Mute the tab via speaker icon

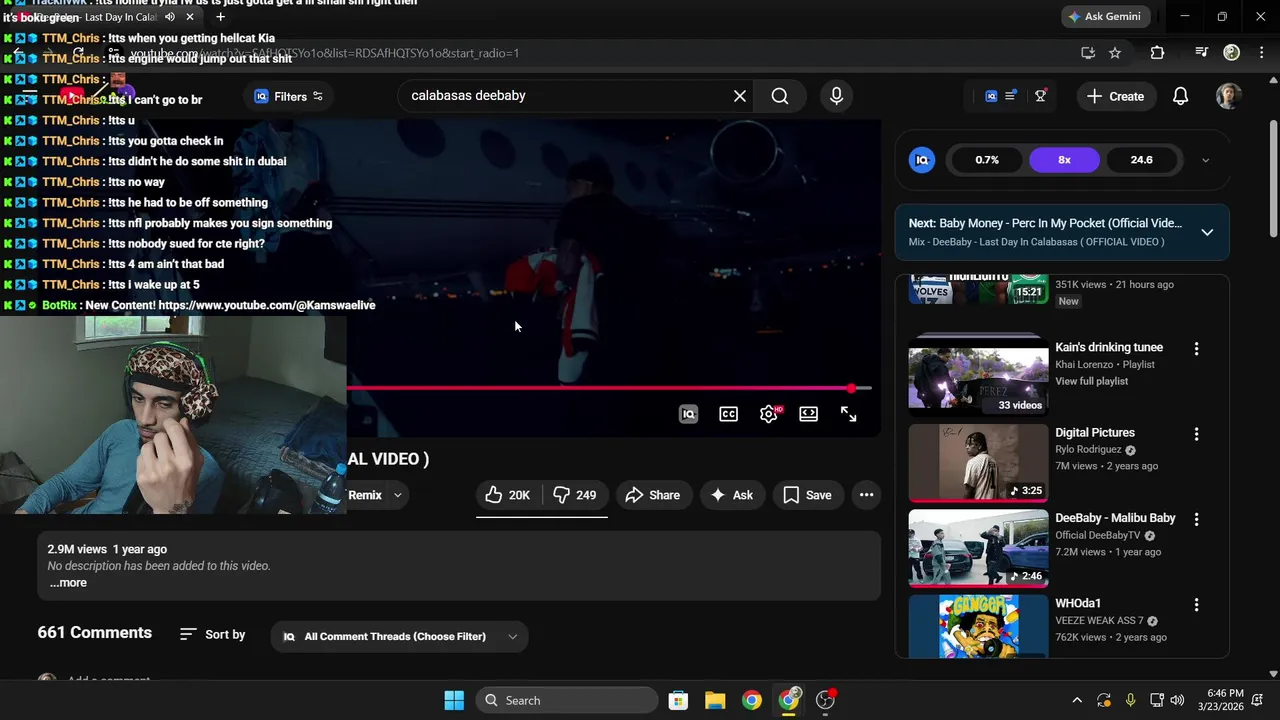click(170, 17)
